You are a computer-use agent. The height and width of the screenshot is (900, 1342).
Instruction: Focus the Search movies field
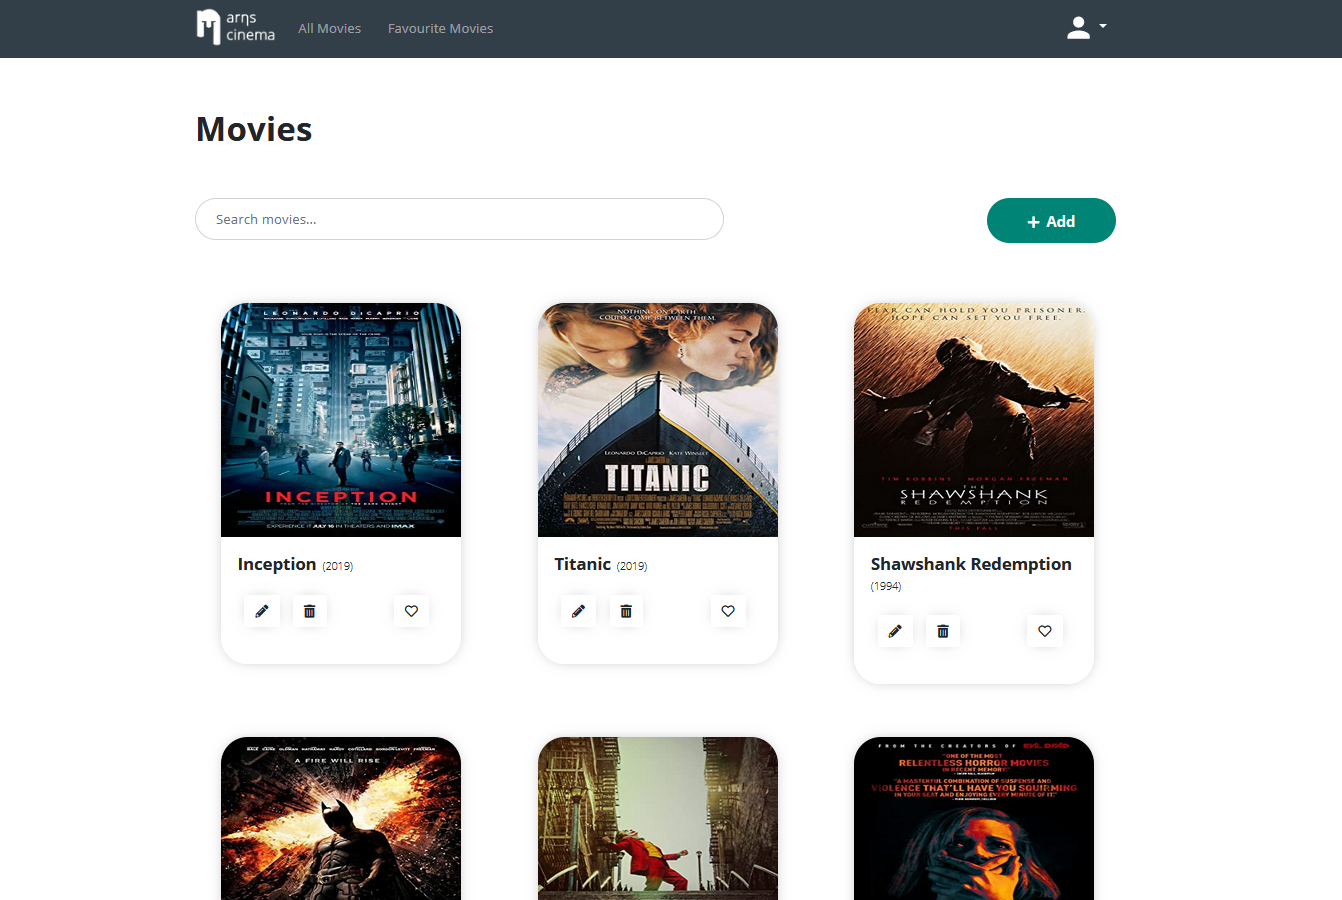tap(459, 219)
